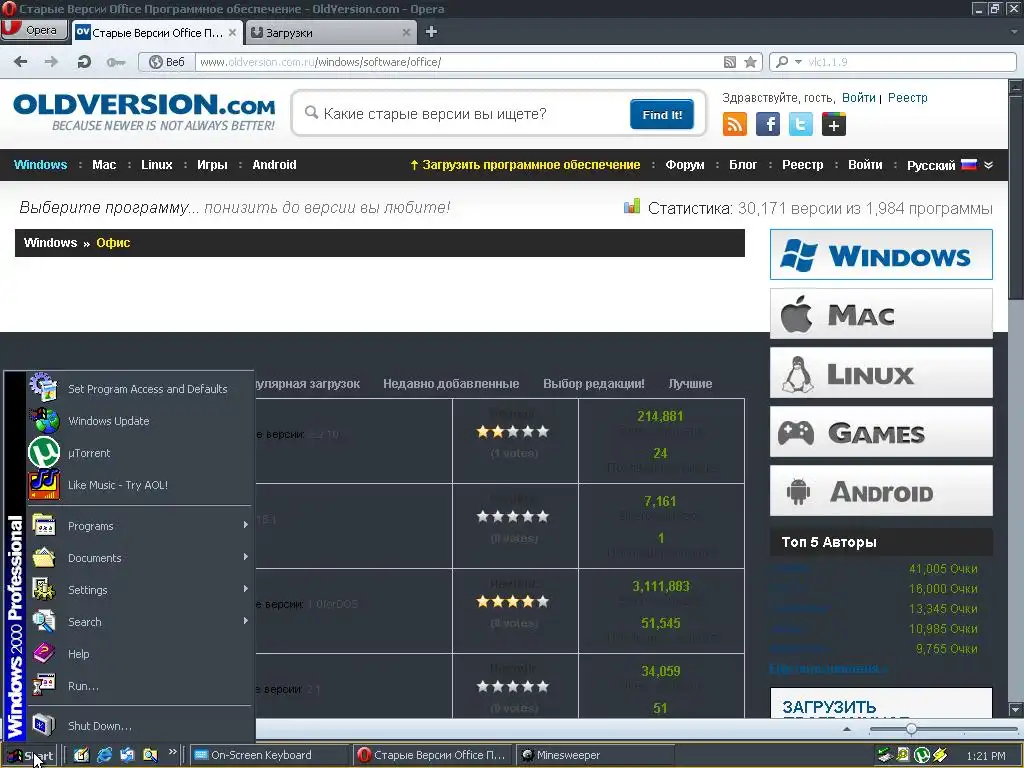Image resolution: width=1024 pixels, height=768 pixels.
Task: Expand quick launch overflow chevron
Action: [x=172, y=752]
